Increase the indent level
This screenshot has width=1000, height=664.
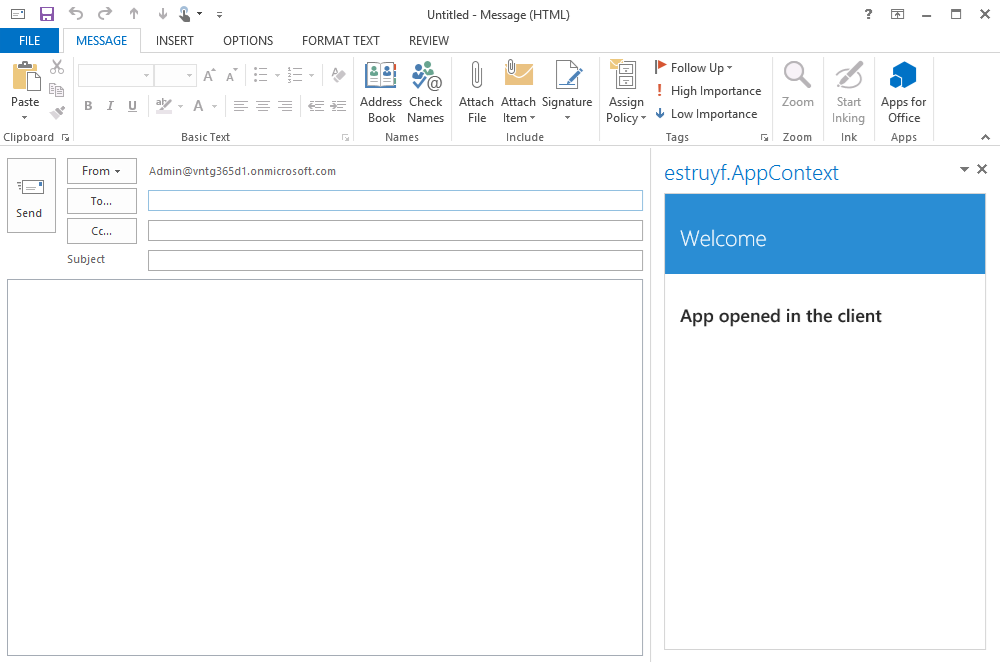coord(339,106)
